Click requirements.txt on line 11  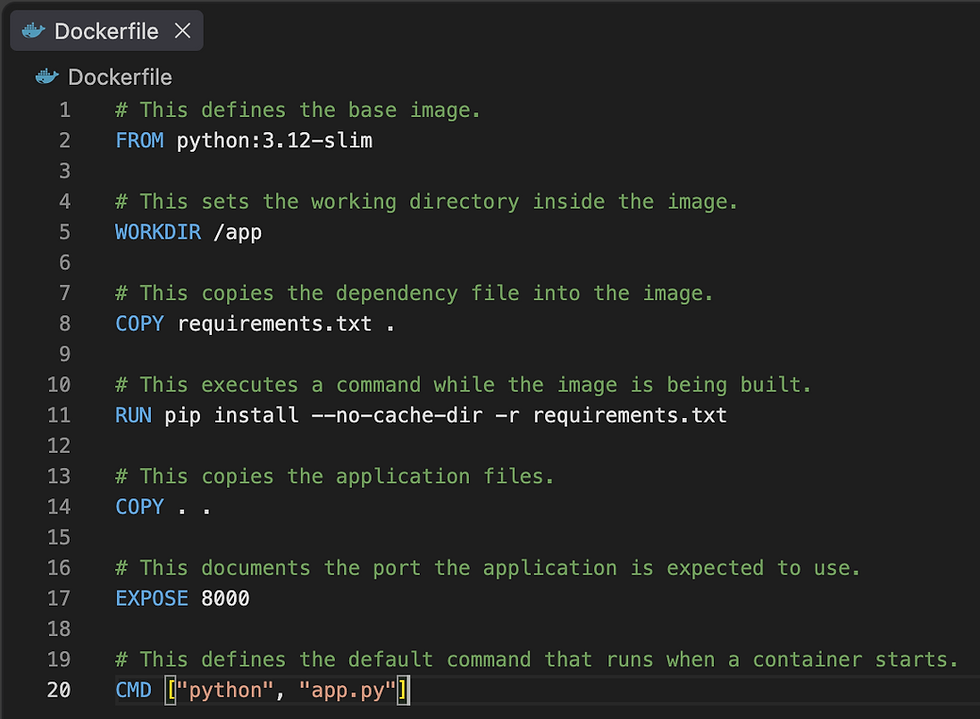tap(629, 415)
